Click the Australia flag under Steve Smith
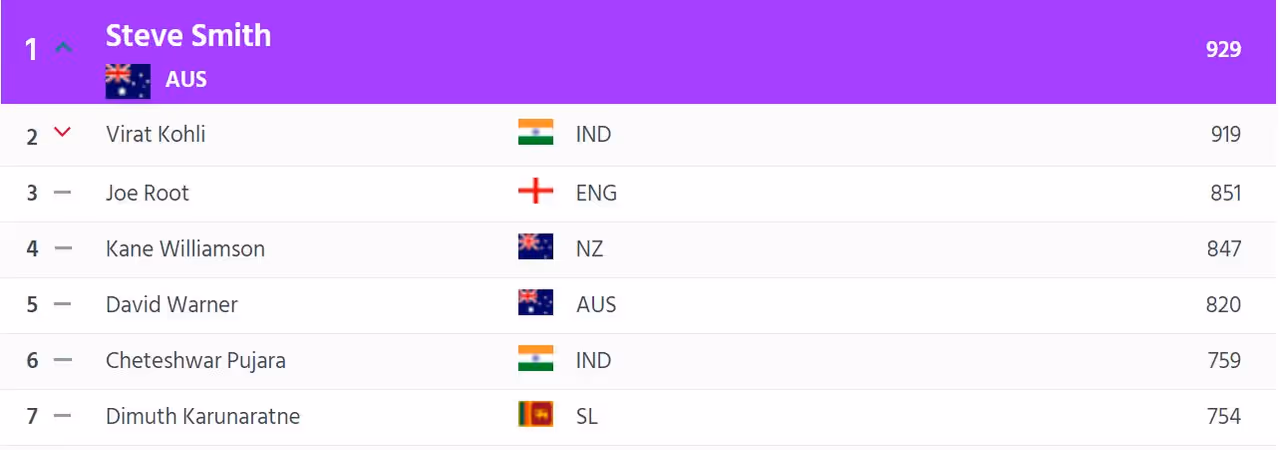The width and height of the screenshot is (1280, 450). [128, 81]
